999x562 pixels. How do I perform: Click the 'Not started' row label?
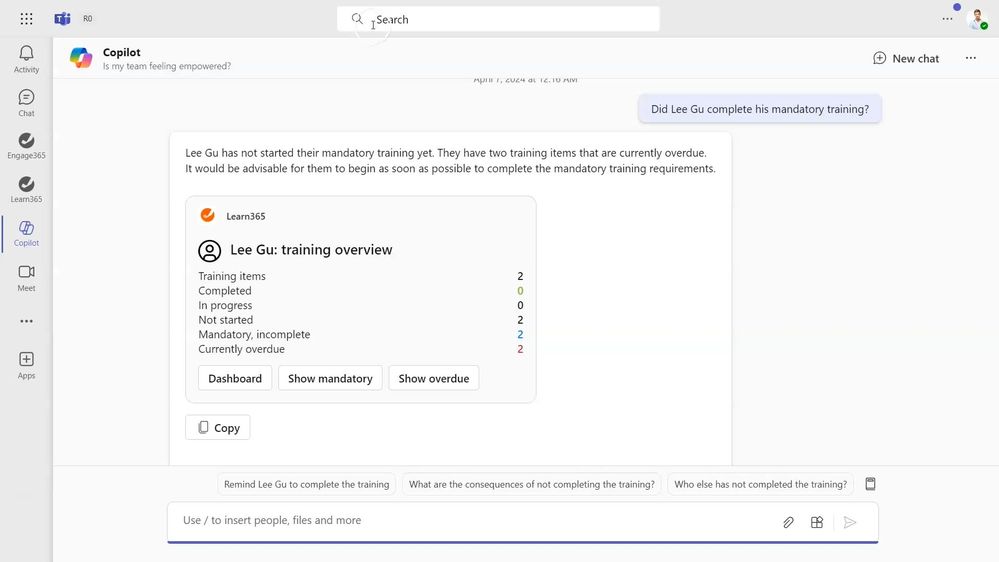click(x=226, y=320)
